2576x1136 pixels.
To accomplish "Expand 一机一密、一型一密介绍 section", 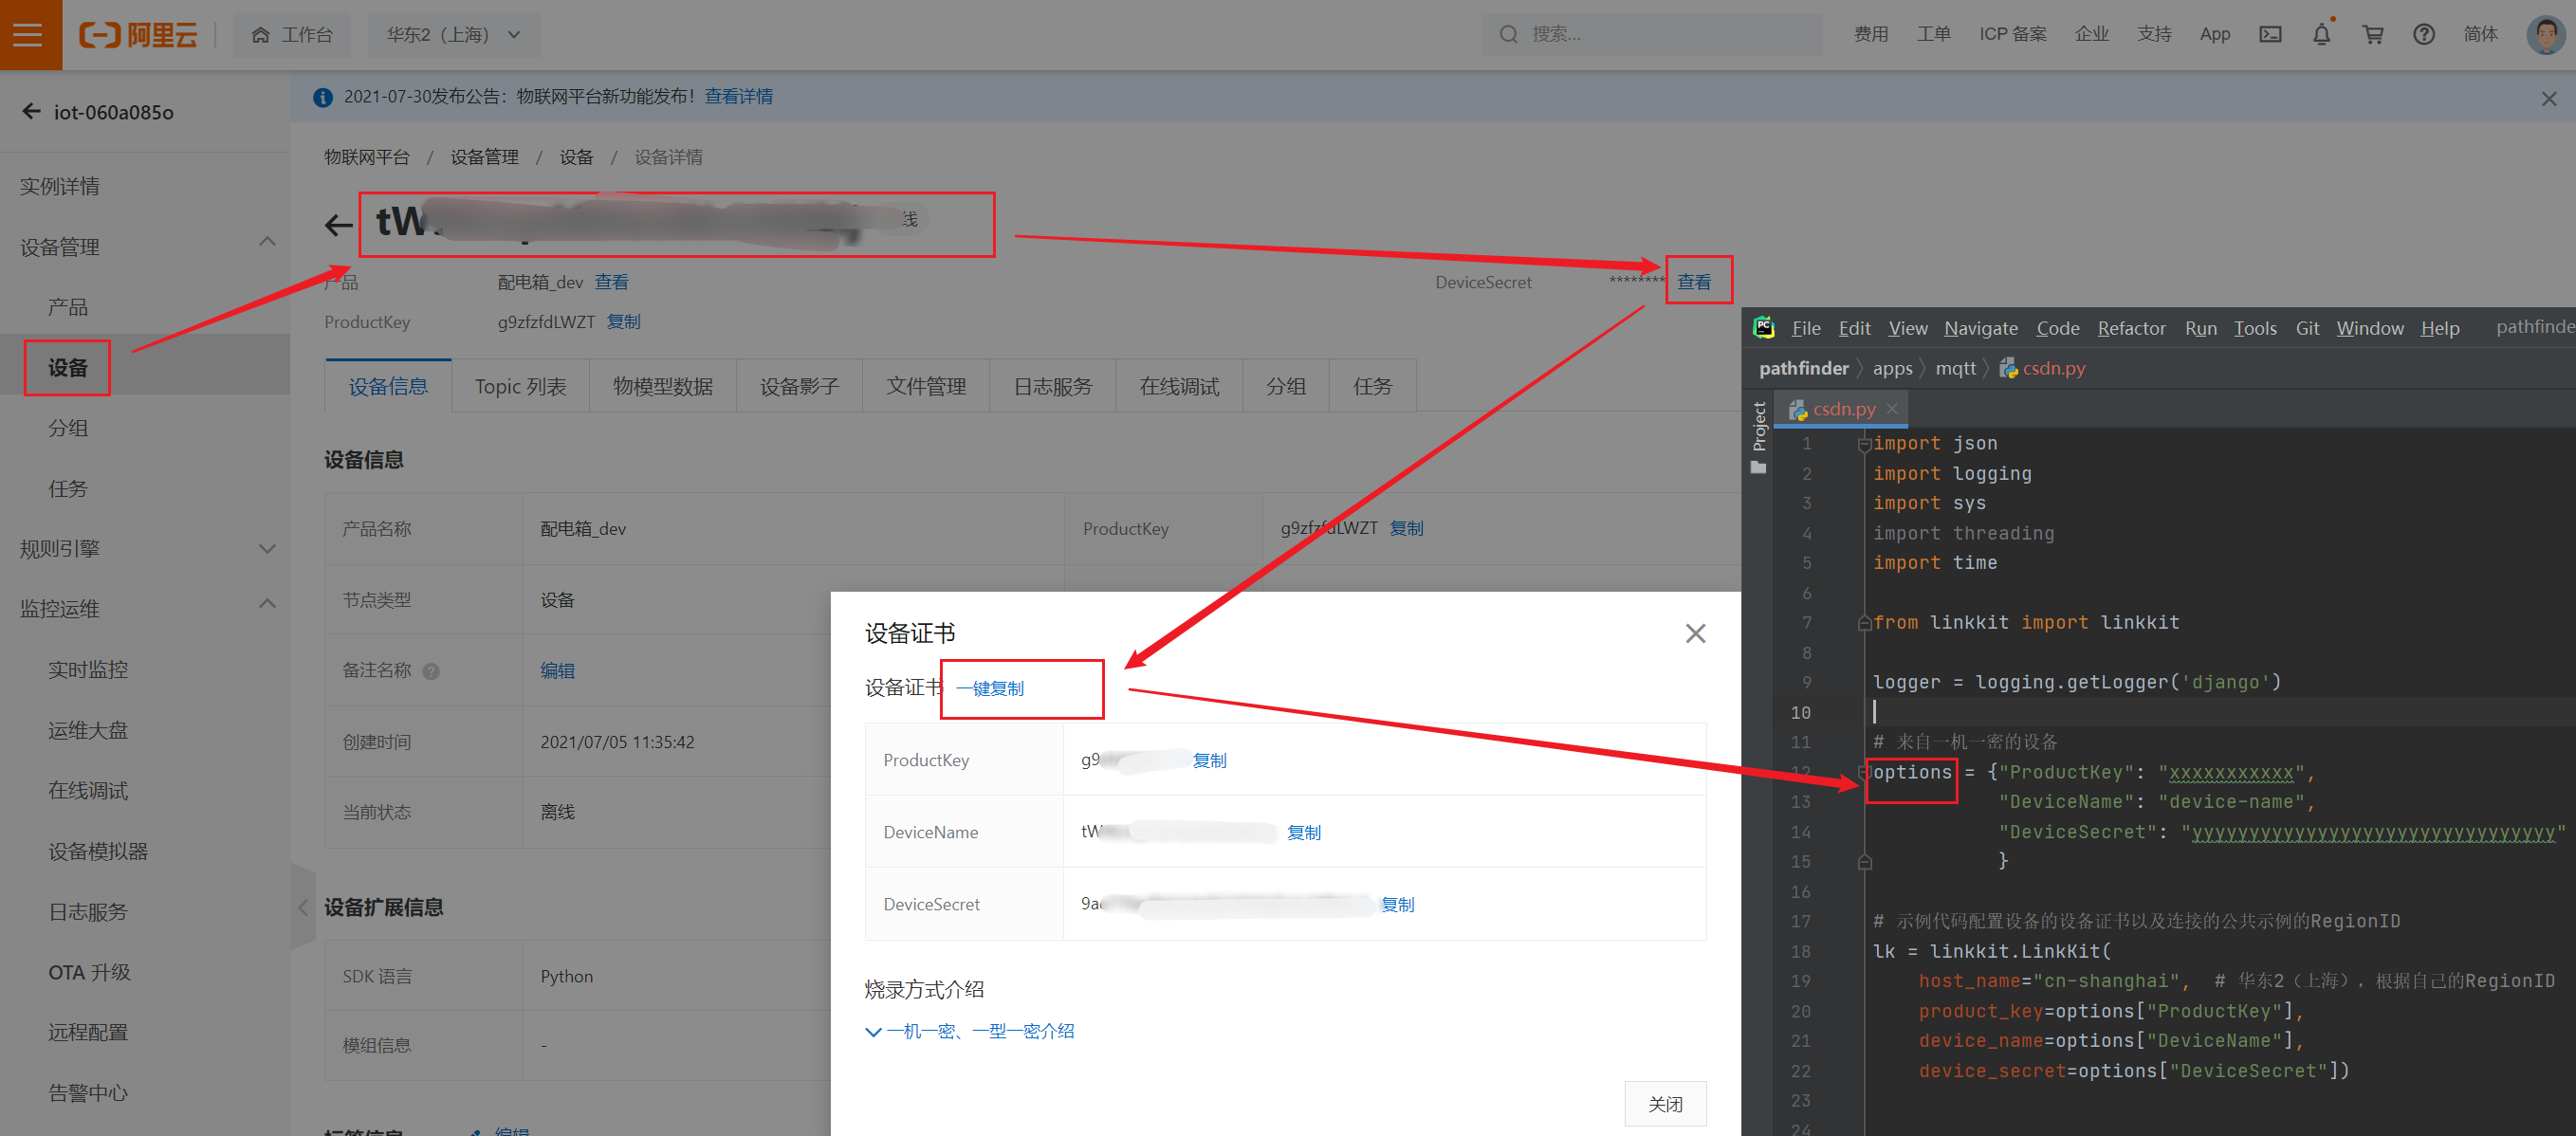I will pyautogui.click(x=969, y=1031).
